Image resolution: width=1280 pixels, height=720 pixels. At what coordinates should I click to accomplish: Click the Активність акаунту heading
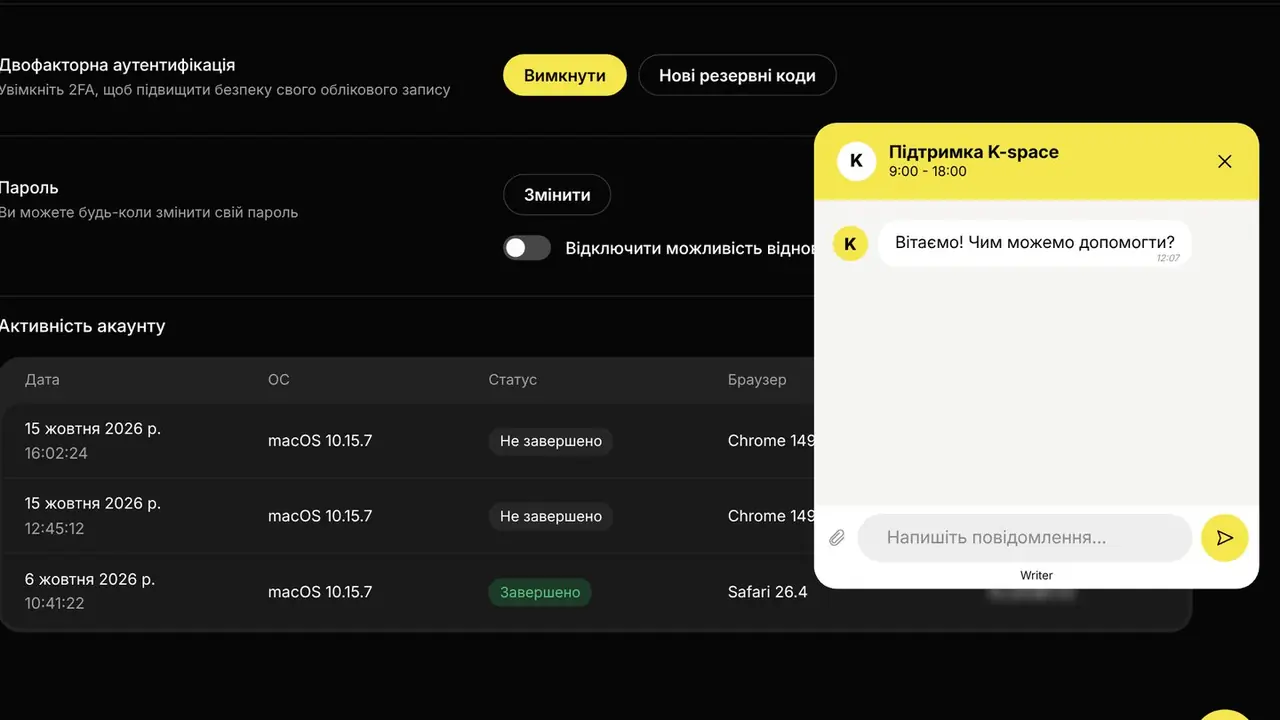tap(83, 326)
